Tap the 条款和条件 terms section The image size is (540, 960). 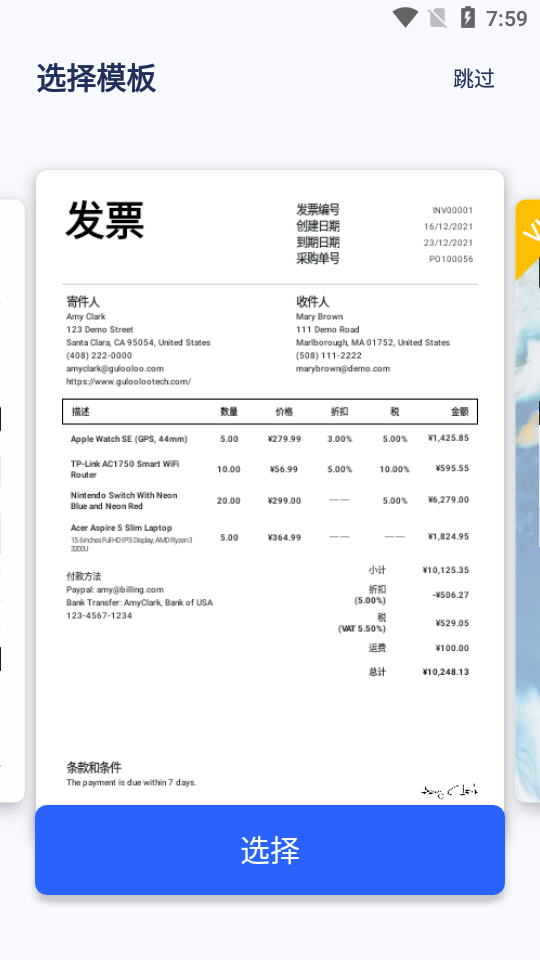click(x=131, y=774)
